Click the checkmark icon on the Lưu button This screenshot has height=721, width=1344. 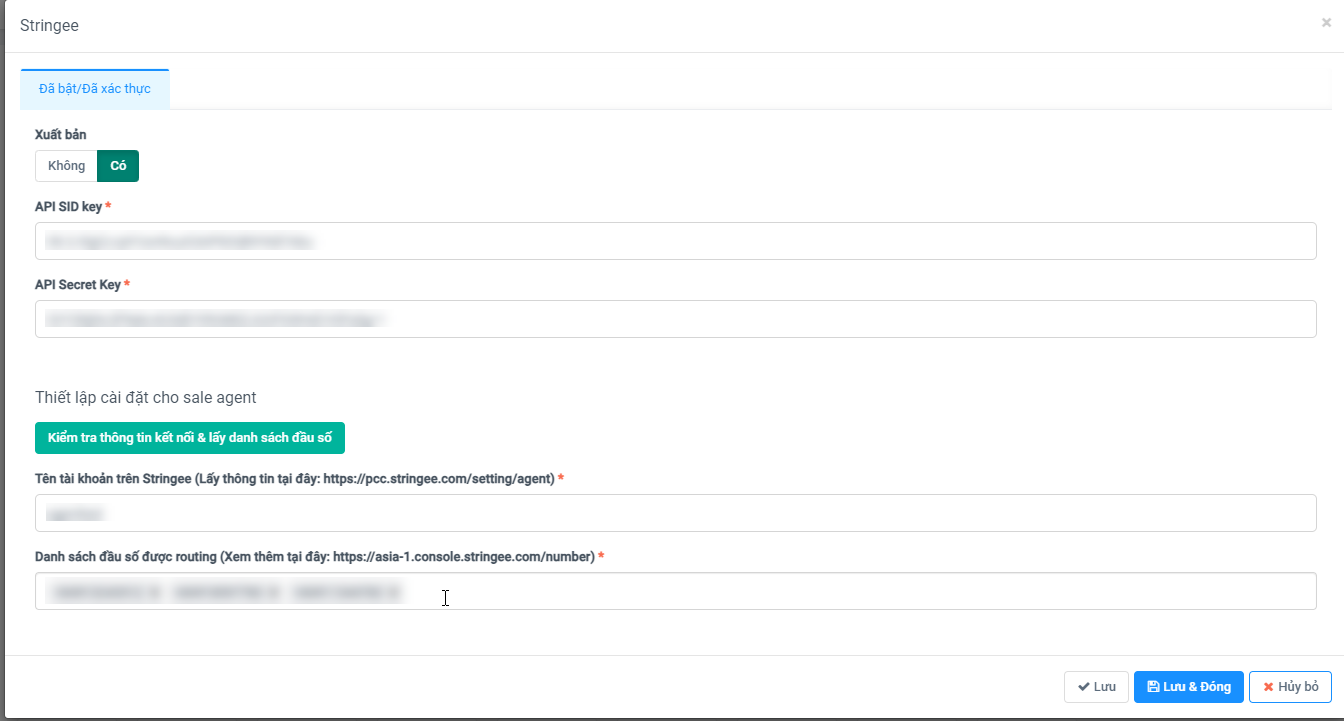1083,687
